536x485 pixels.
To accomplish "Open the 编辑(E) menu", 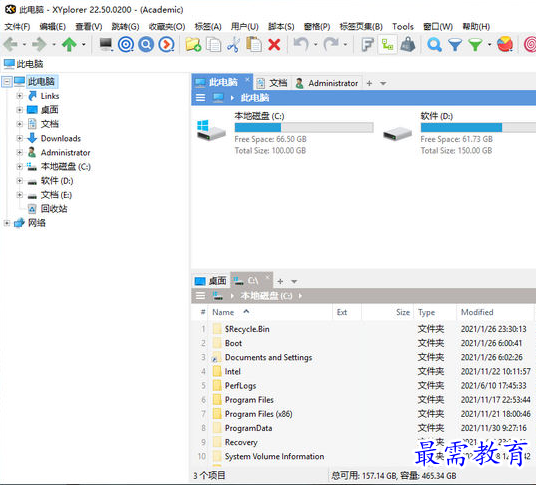I will point(53,27).
